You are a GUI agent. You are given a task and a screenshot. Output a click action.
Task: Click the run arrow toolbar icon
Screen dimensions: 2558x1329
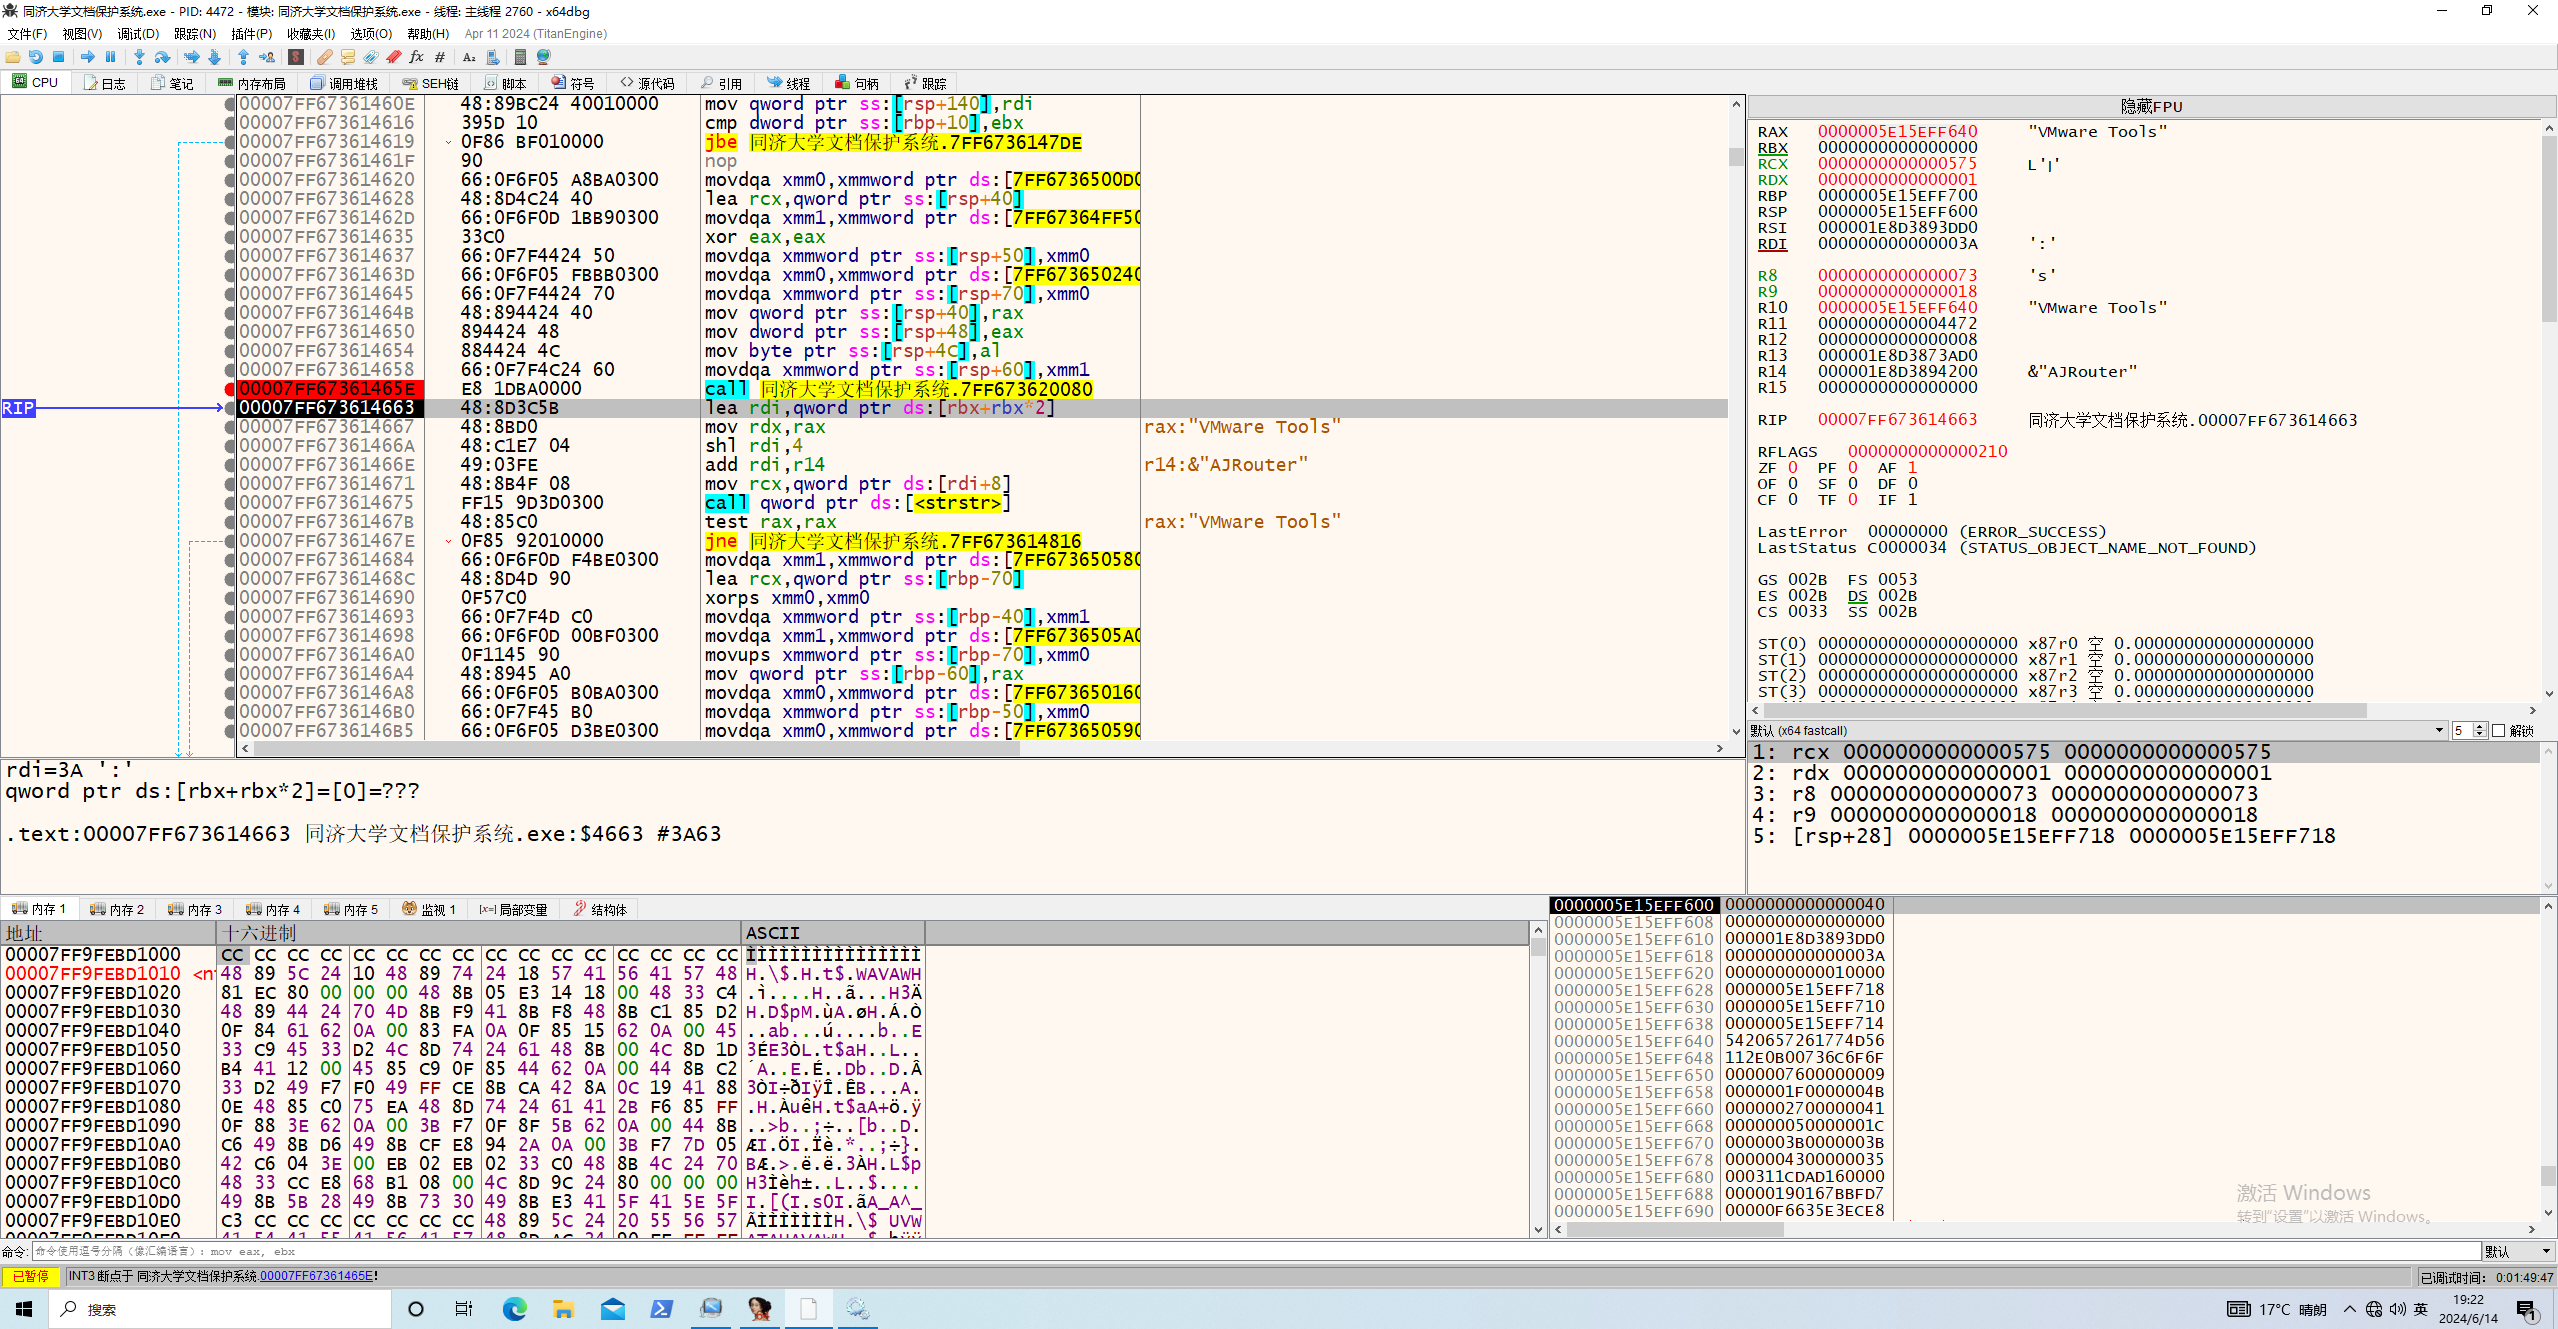click(x=88, y=57)
